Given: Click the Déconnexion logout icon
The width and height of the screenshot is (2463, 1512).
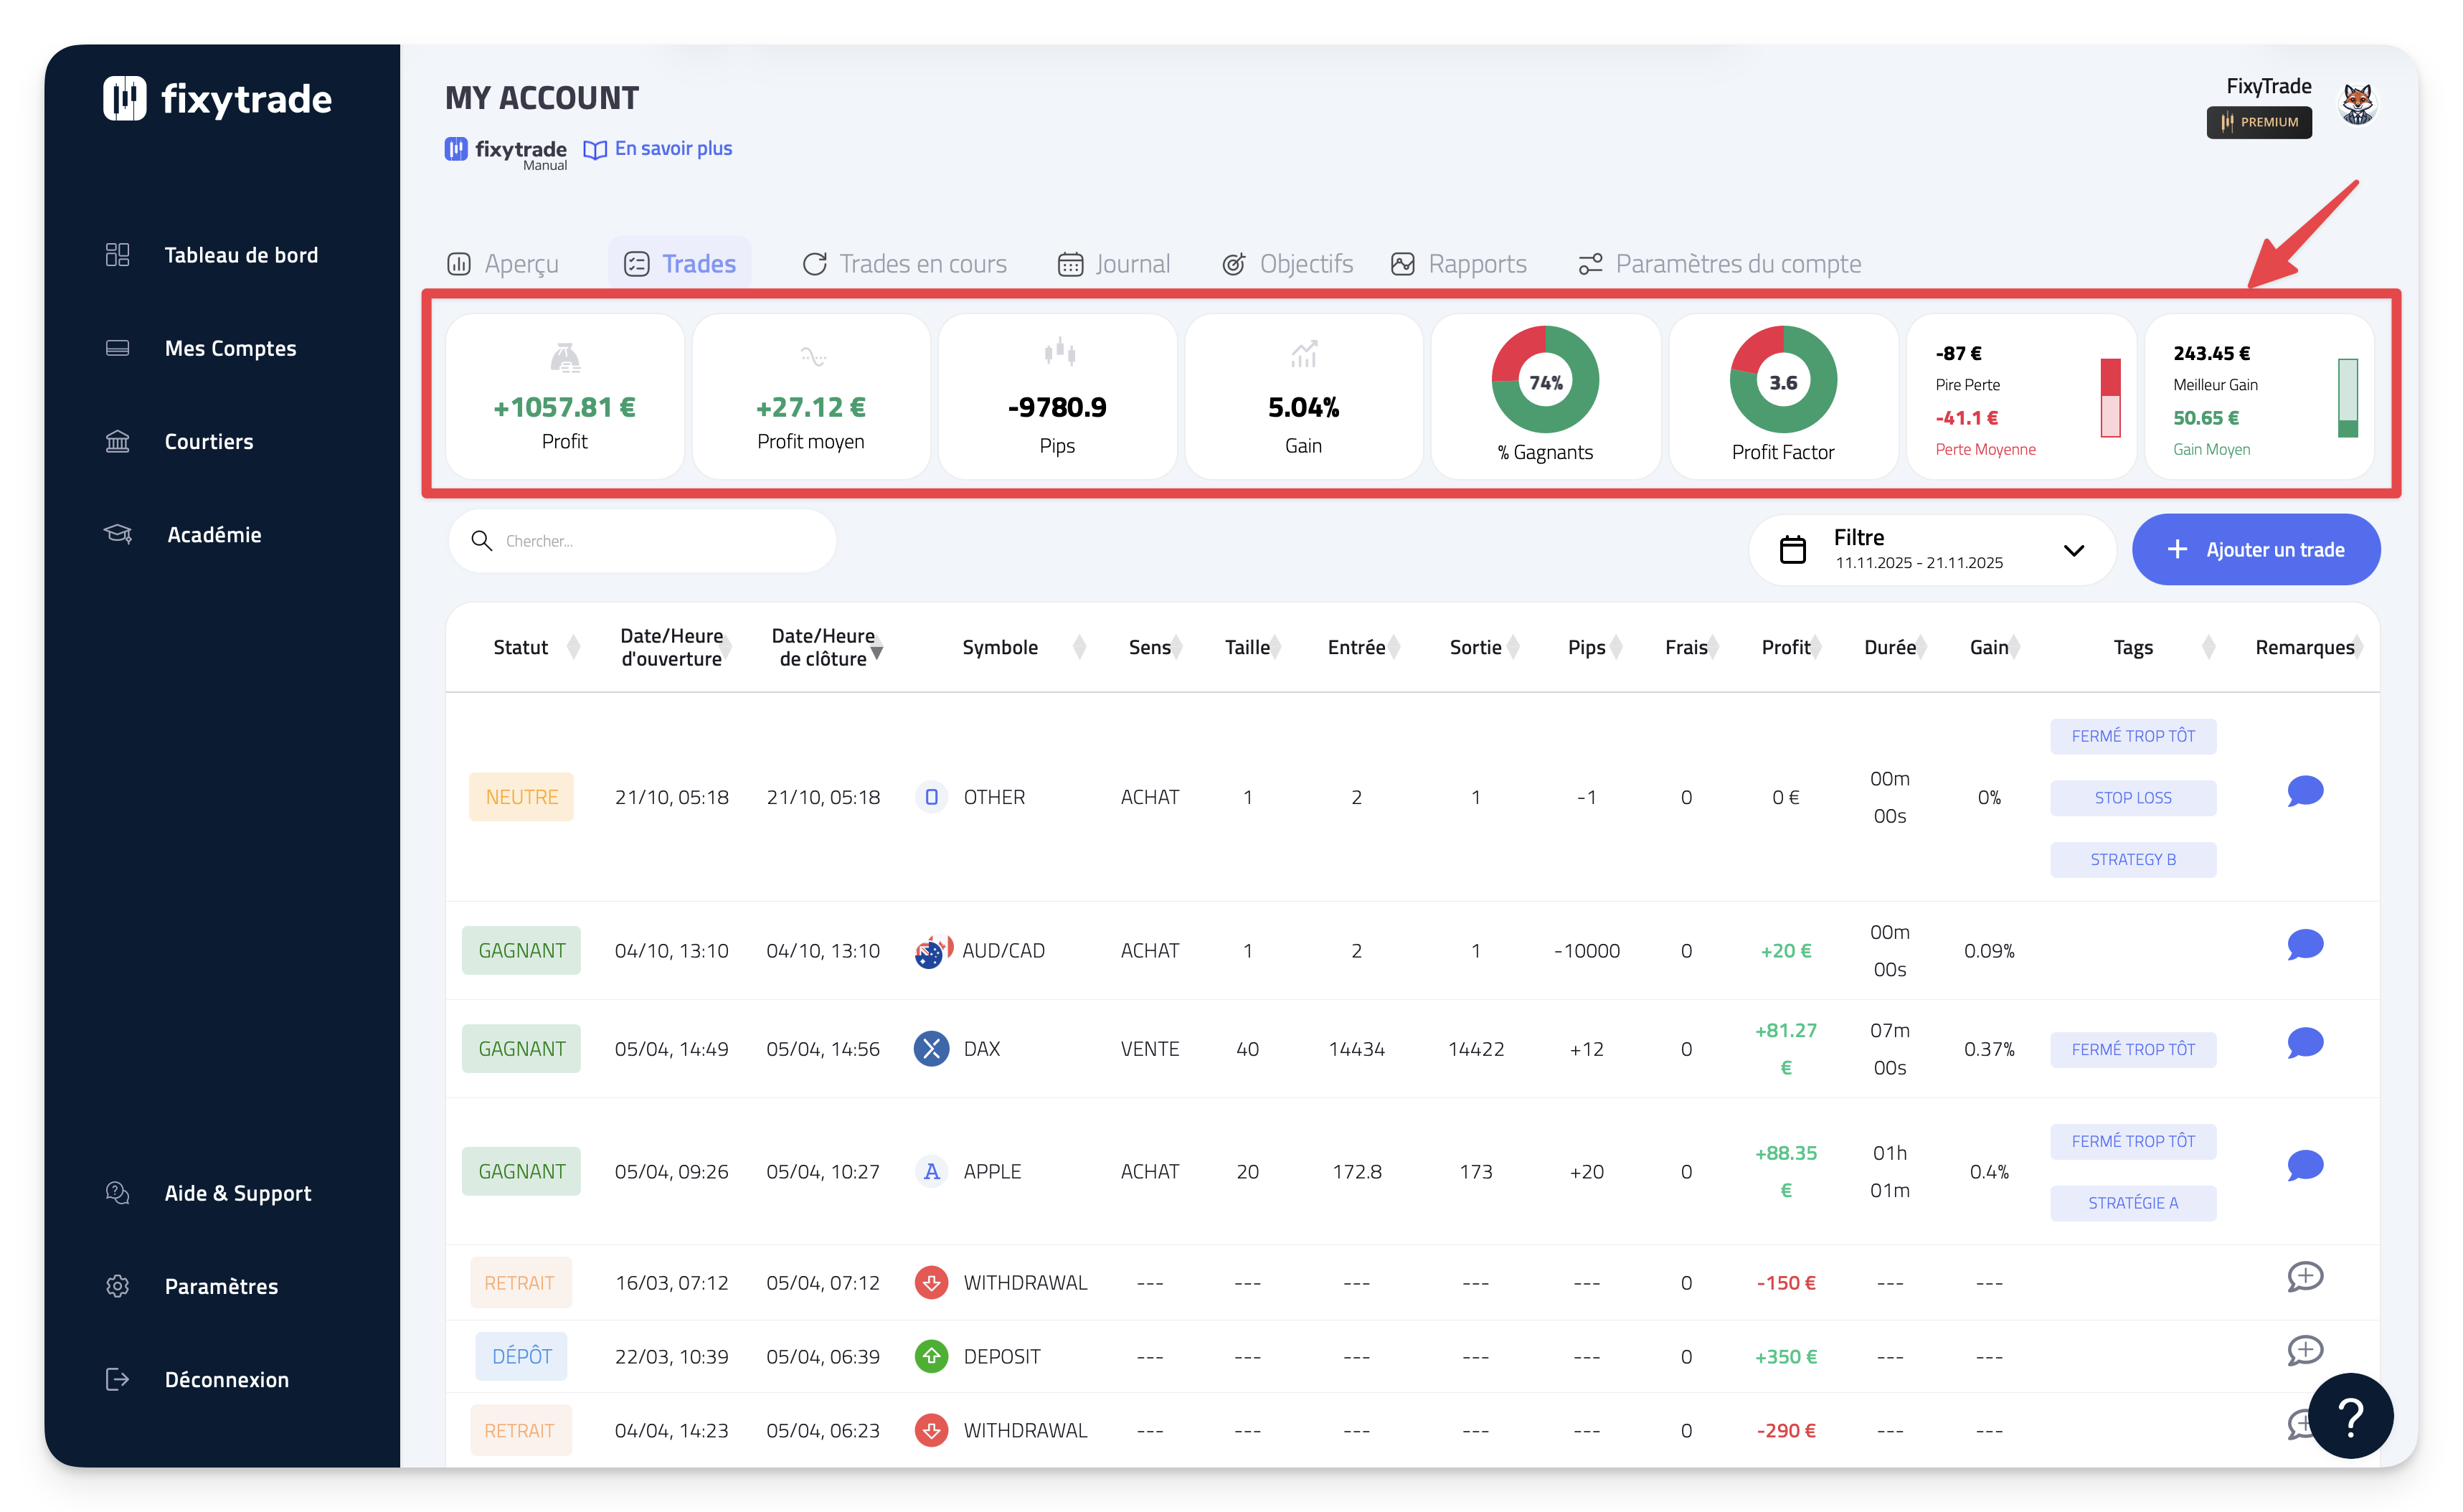Looking at the screenshot, I should click(x=118, y=1379).
